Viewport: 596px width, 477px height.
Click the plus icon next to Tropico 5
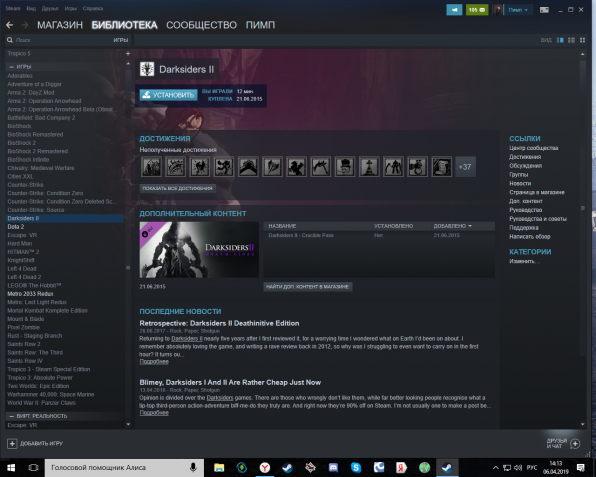[128, 54]
